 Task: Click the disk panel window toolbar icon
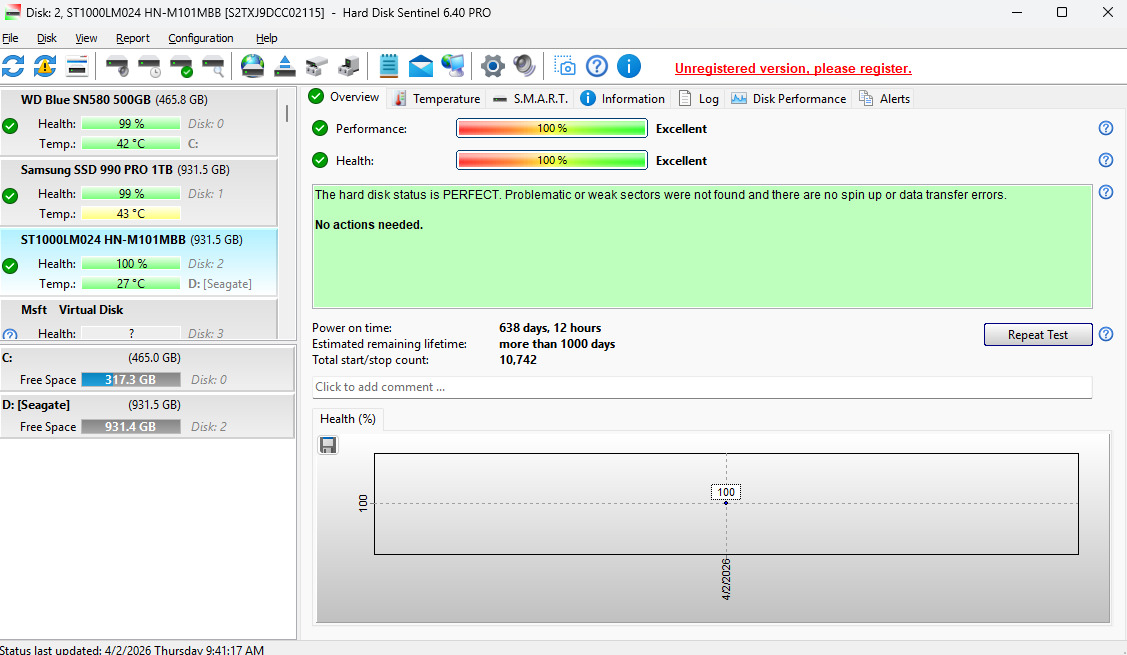point(76,66)
